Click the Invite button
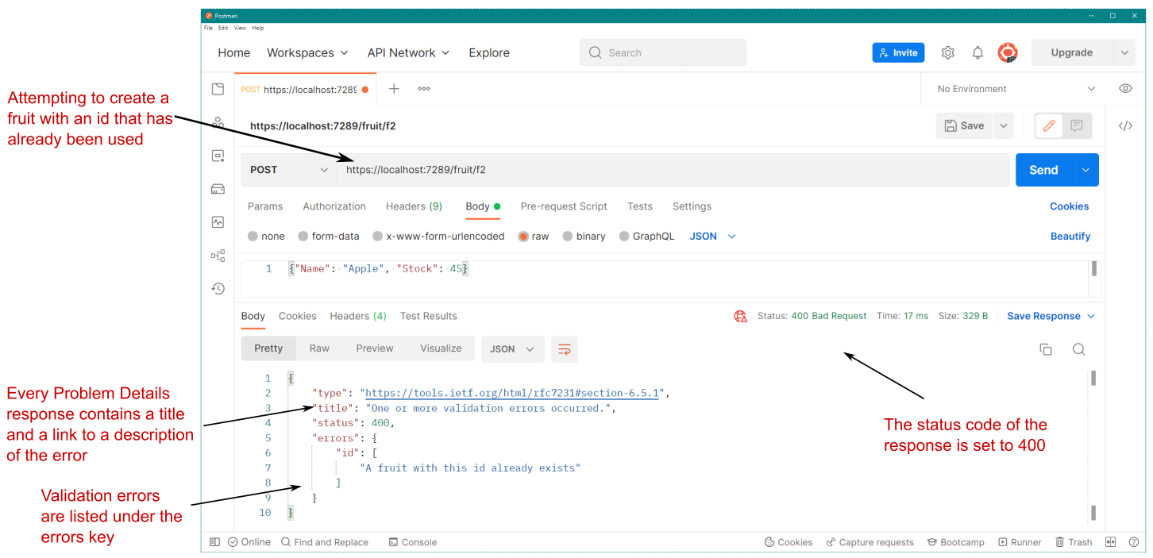 898,53
